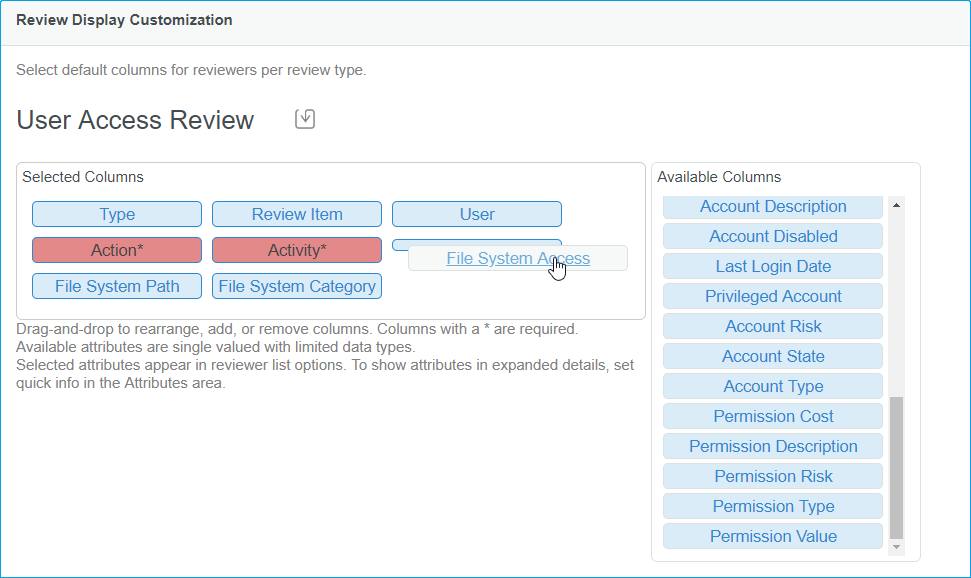Screen dimensions: 971x578
Task: Choose the Permission Cost column
Action: (773, 416)
